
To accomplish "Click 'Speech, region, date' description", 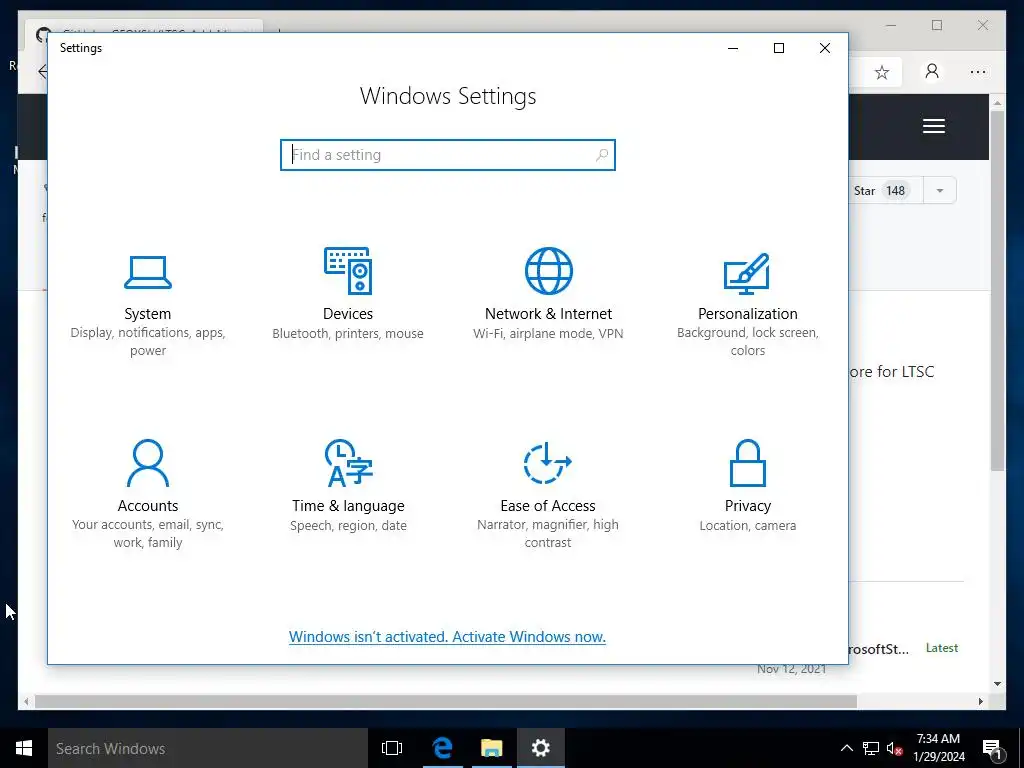I will [x=348, y=525].
